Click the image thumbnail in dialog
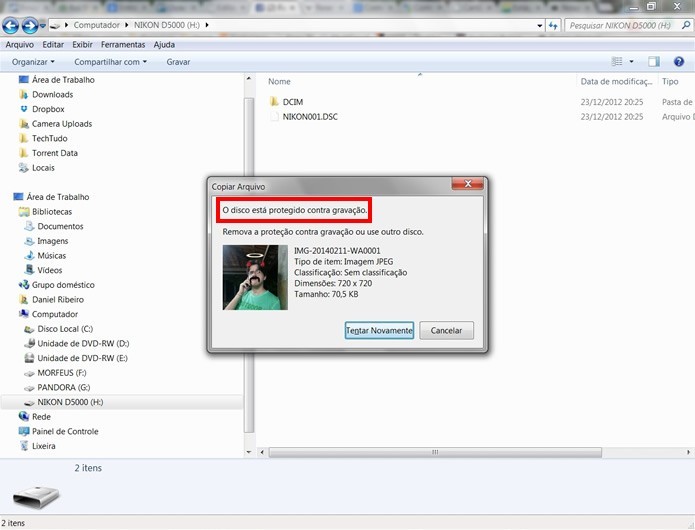 coord(255,277)
